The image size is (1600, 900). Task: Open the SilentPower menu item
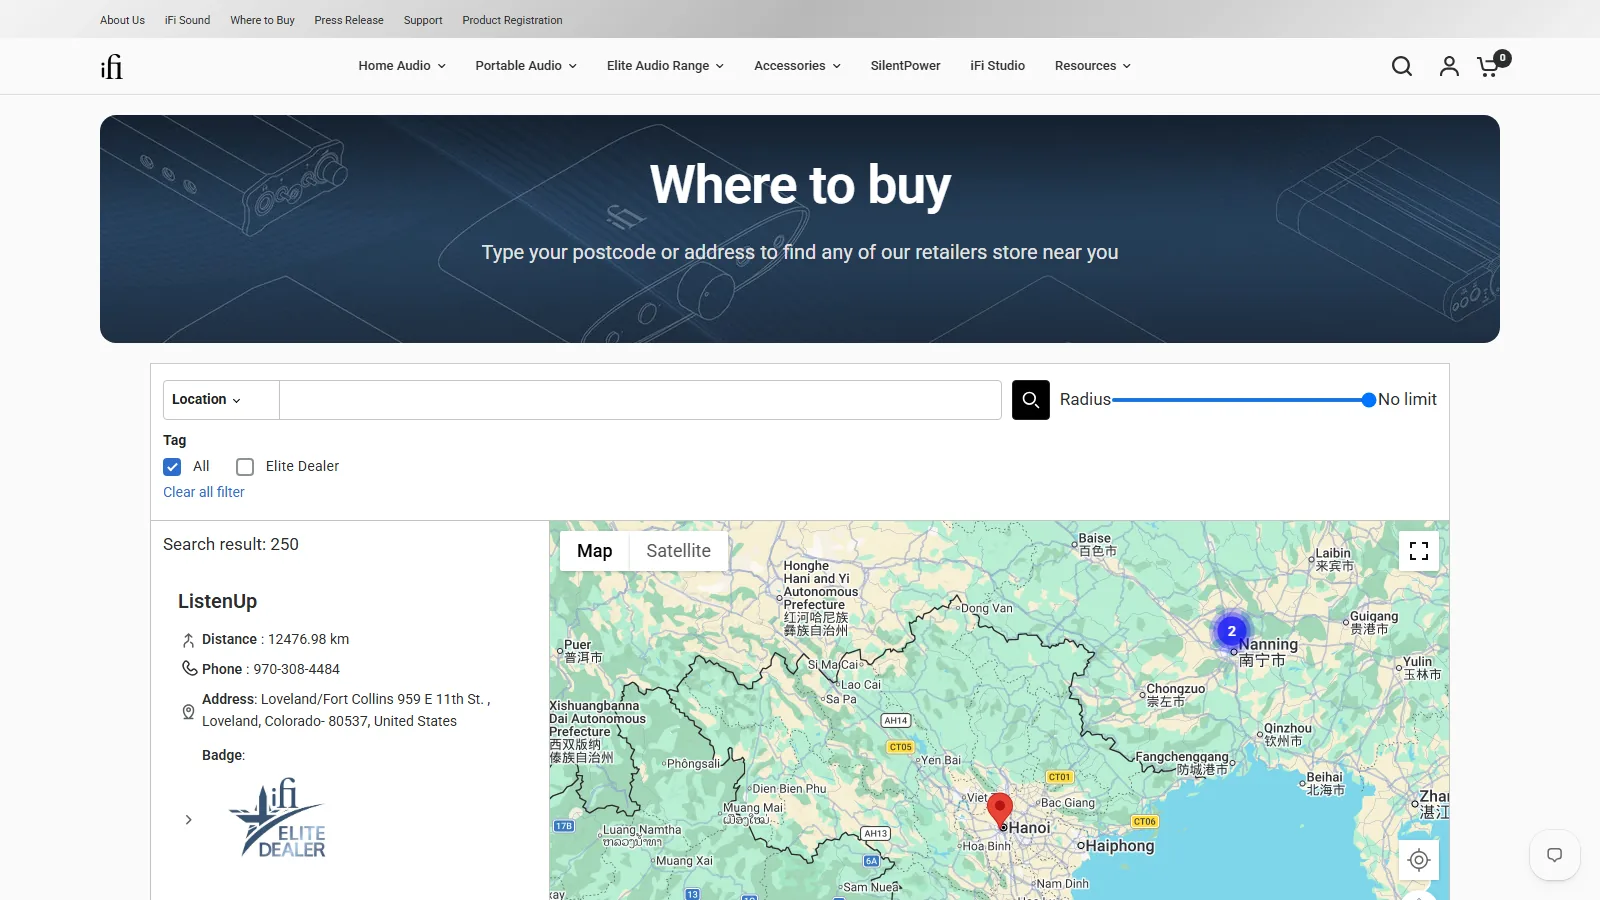pyautogui.click(x=905, y=66)
